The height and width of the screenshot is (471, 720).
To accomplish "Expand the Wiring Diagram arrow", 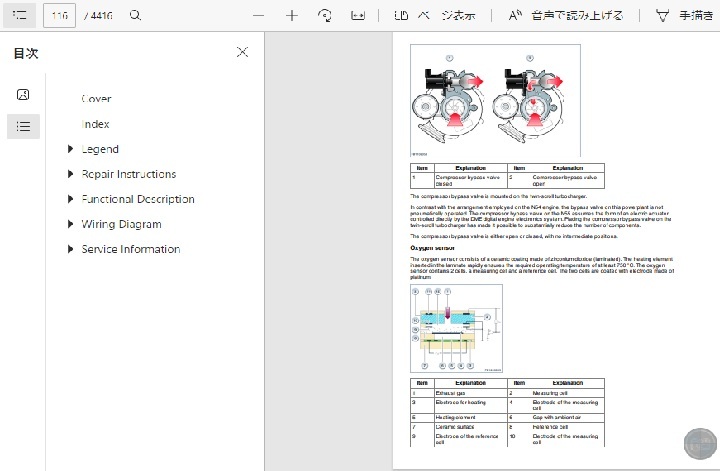I will coord(70,224).
